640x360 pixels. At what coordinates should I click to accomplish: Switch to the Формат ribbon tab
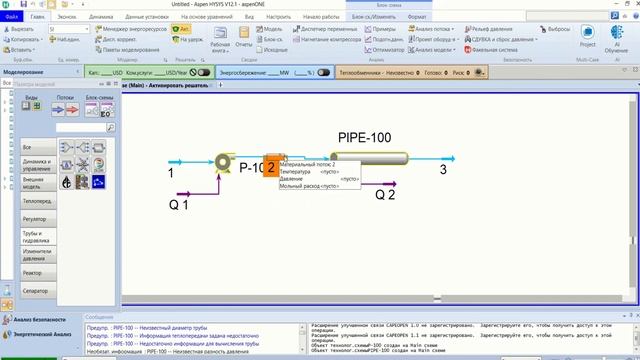(417, 17)
